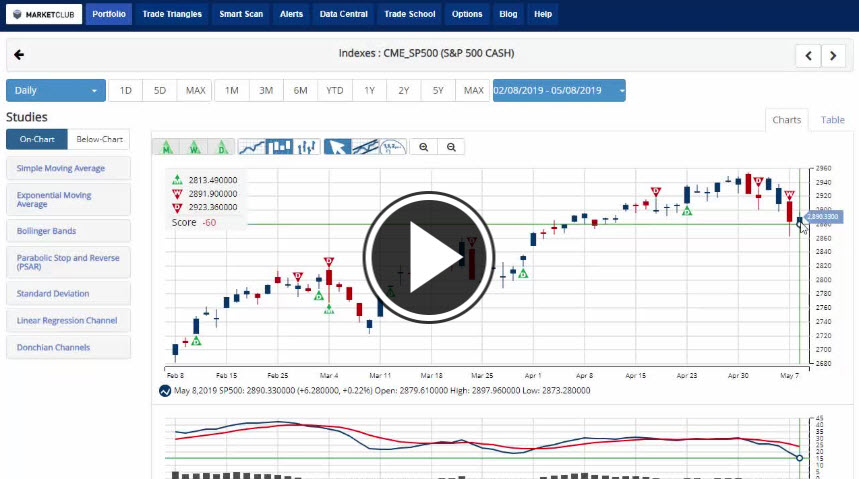
Task: Go back using the left arrow icon
Action: click(19, 55)
